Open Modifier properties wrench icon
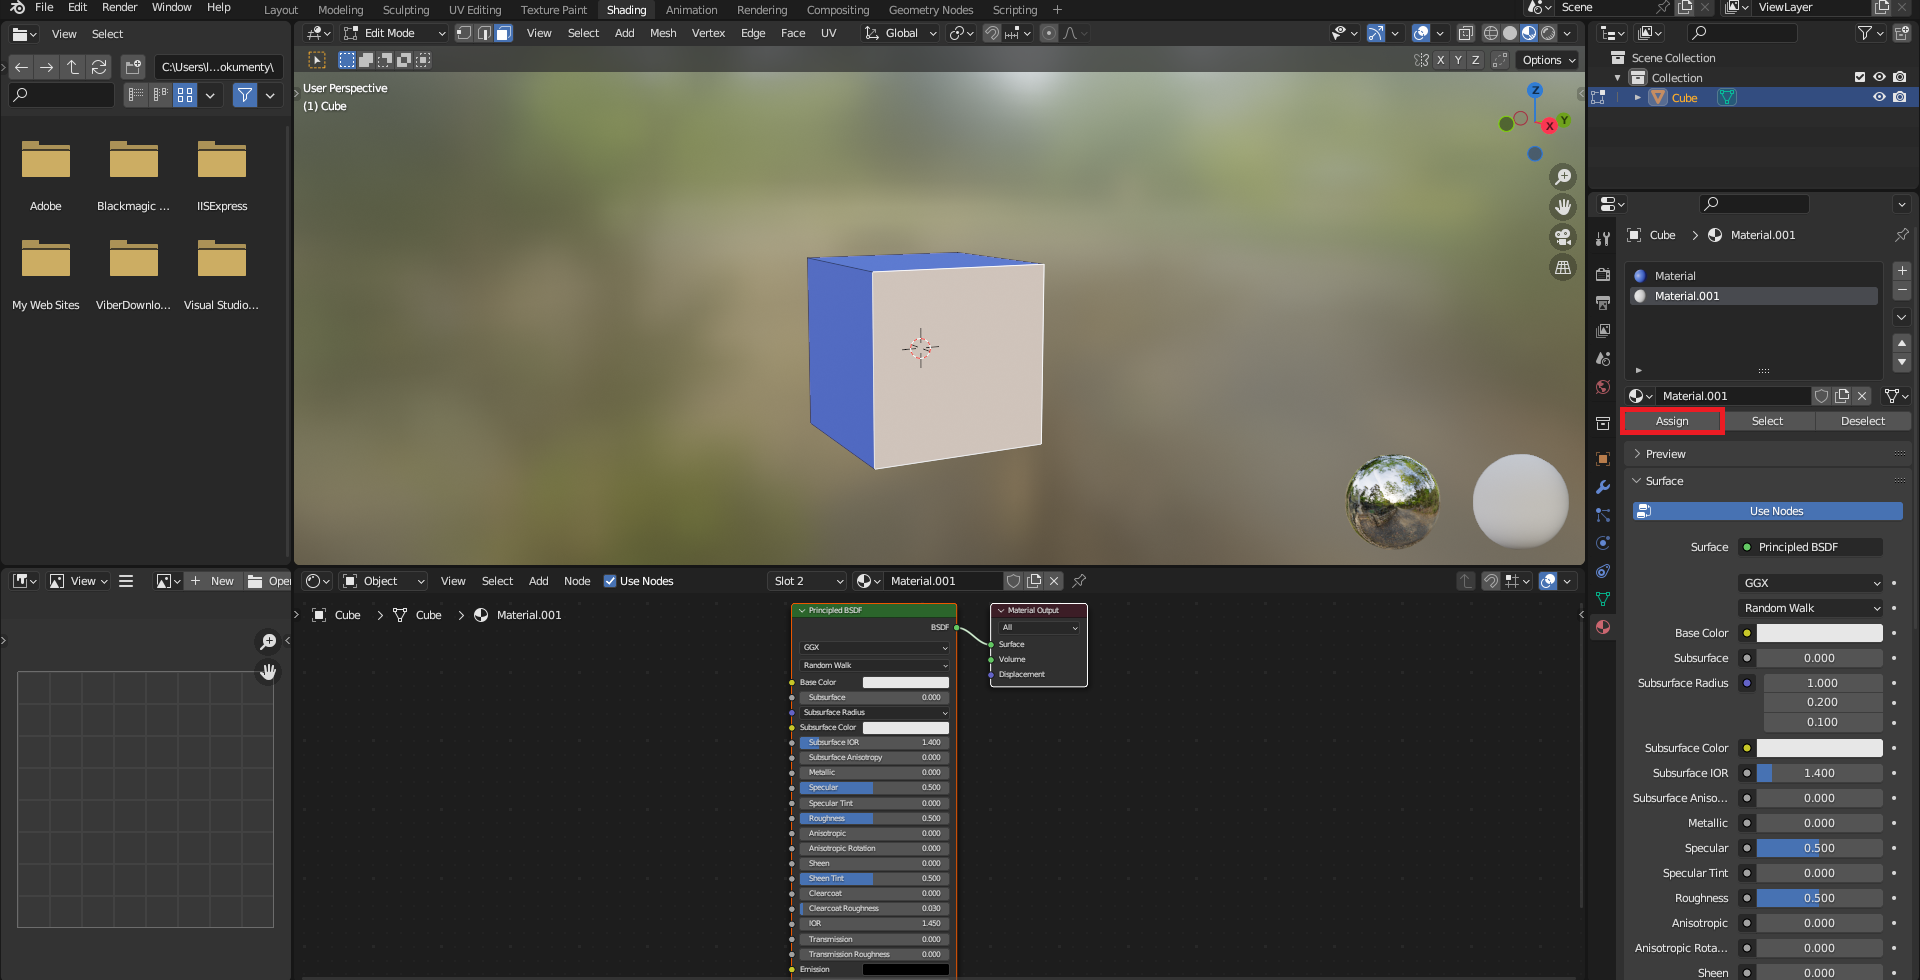 (1603, 487)
